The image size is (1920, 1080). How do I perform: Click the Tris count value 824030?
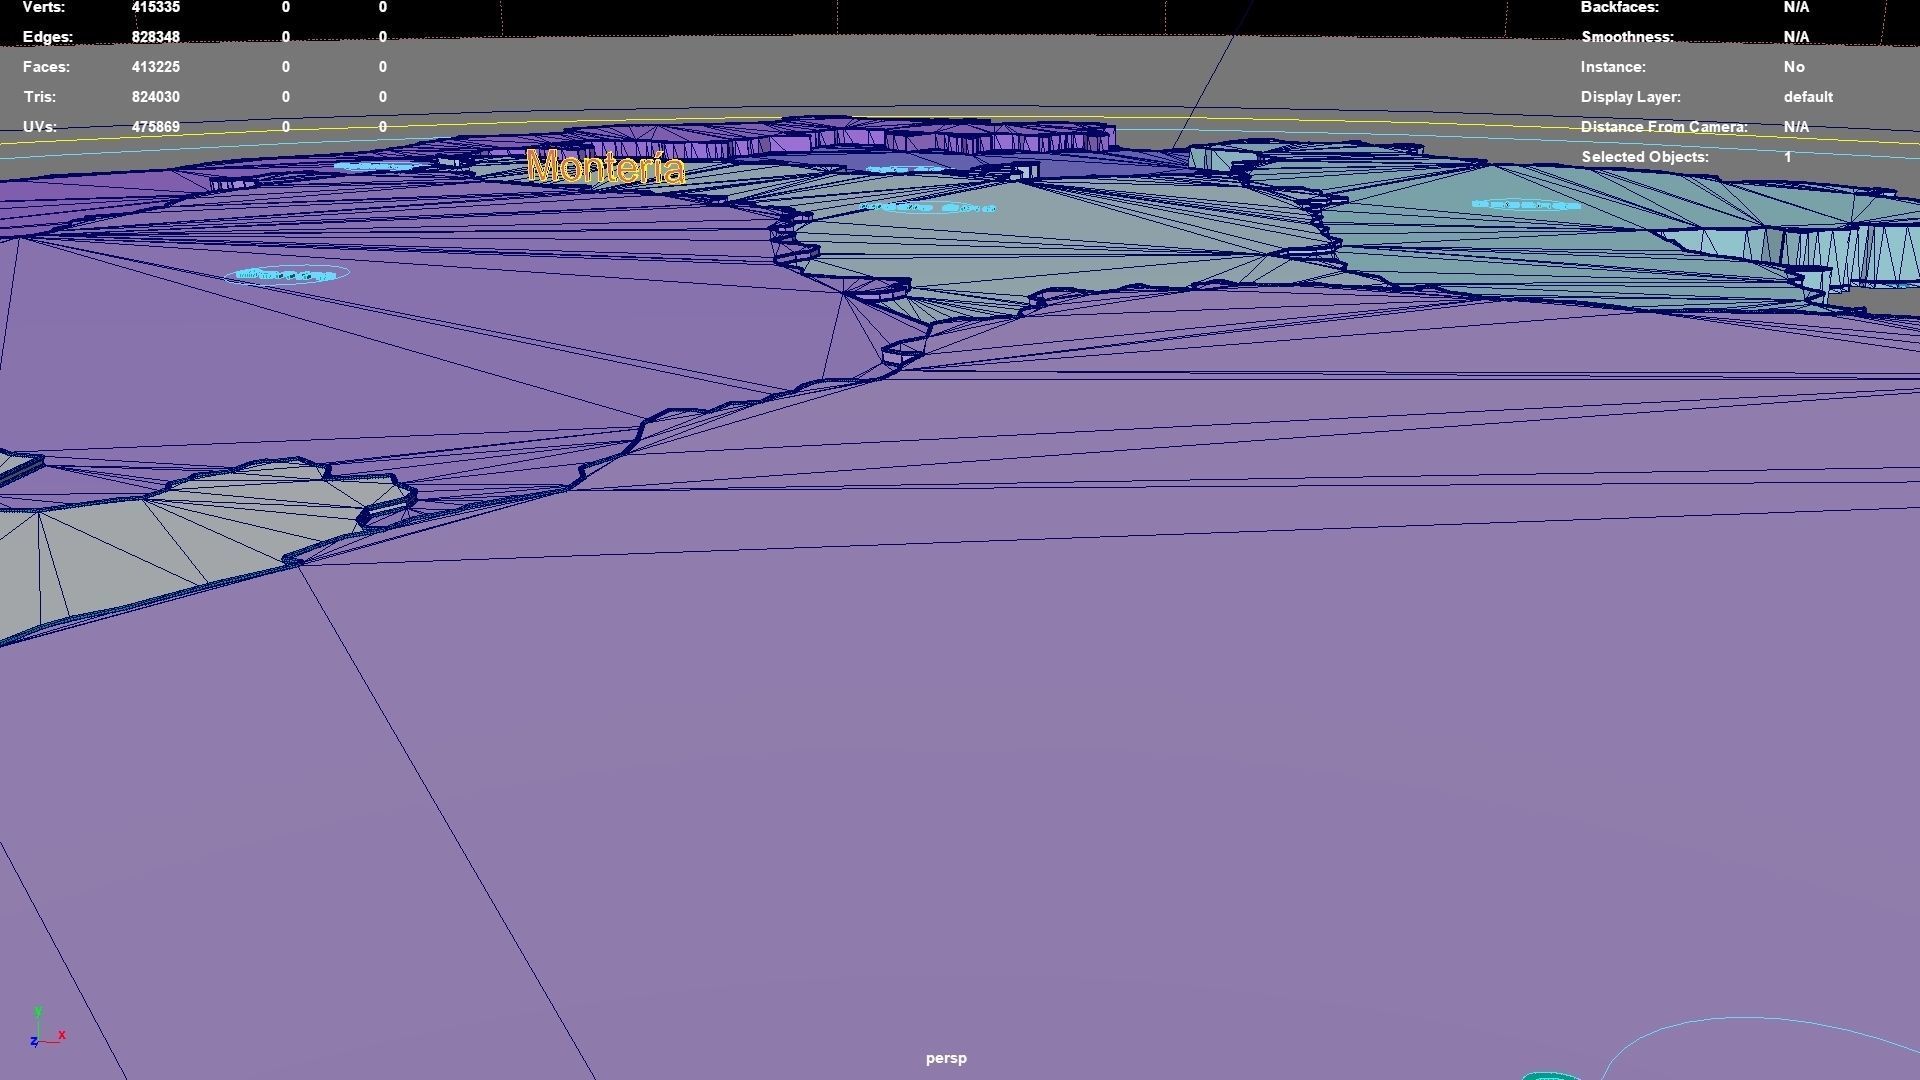click(155, 97)
